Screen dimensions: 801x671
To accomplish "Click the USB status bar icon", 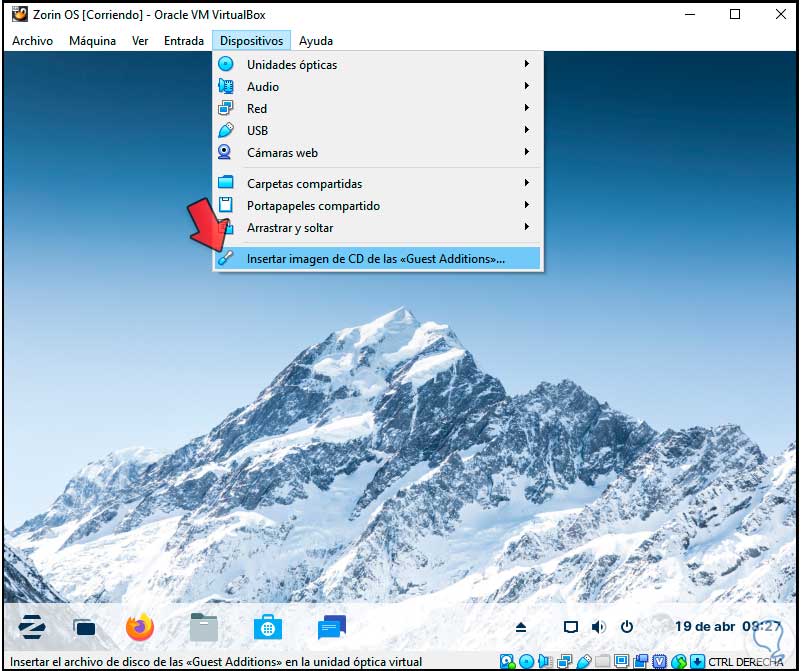I will tap(584, 662).
